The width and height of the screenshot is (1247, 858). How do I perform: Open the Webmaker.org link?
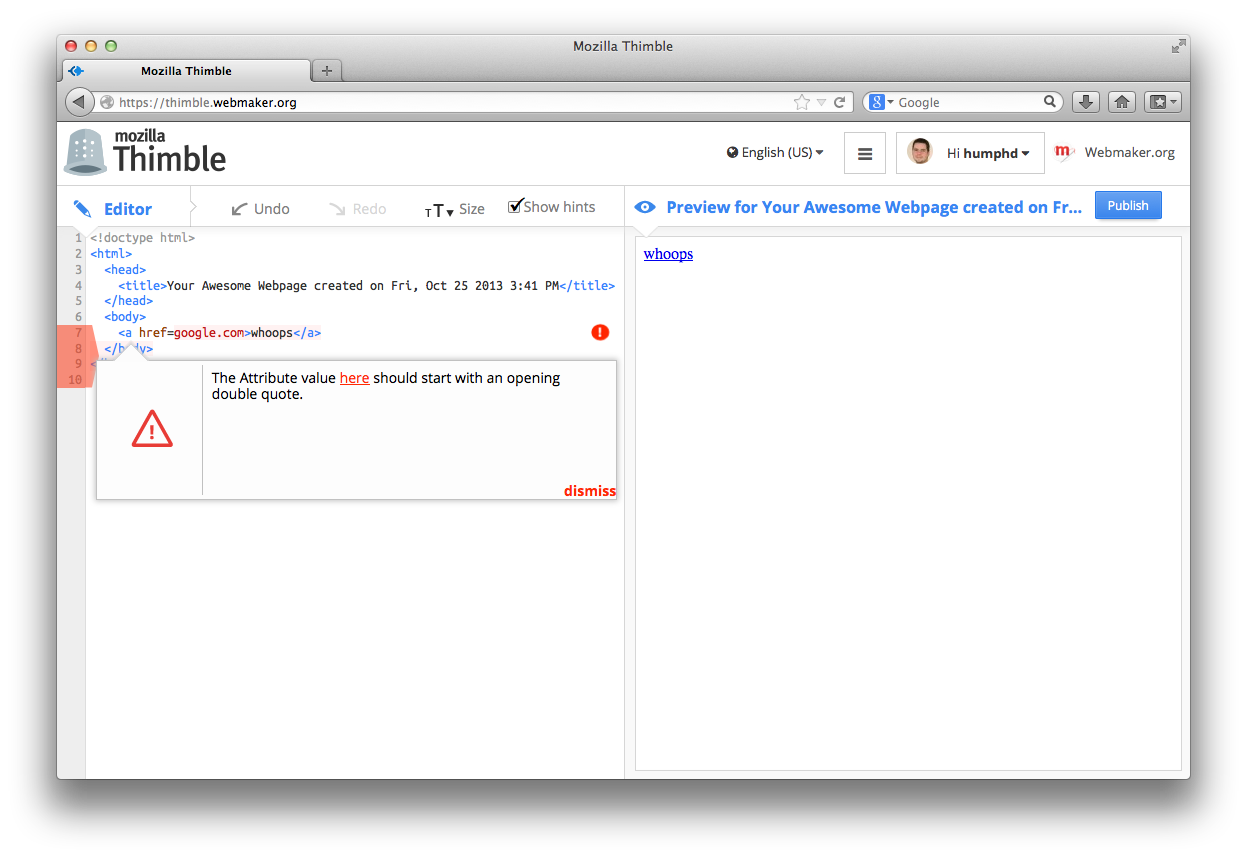click(1130, 153)
